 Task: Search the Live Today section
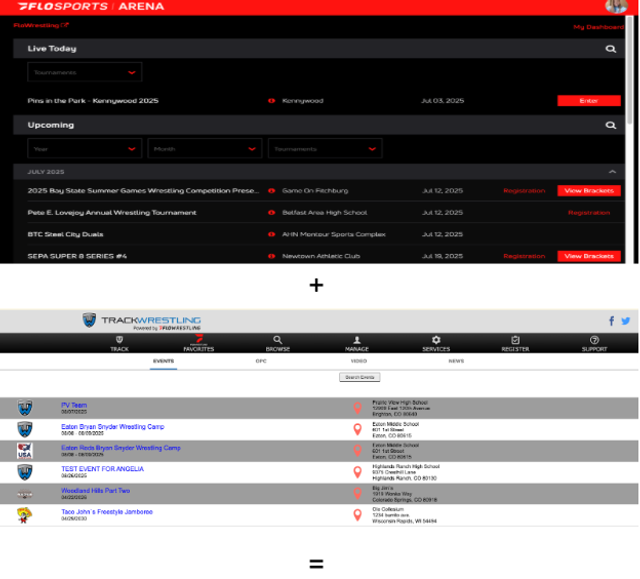(x=611, y=49)
